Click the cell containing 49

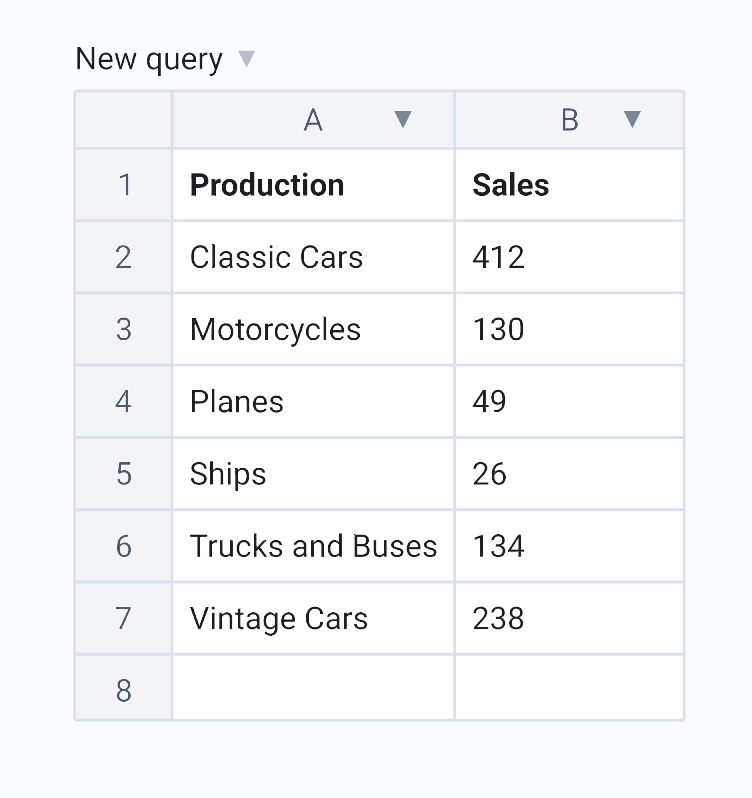569,402
